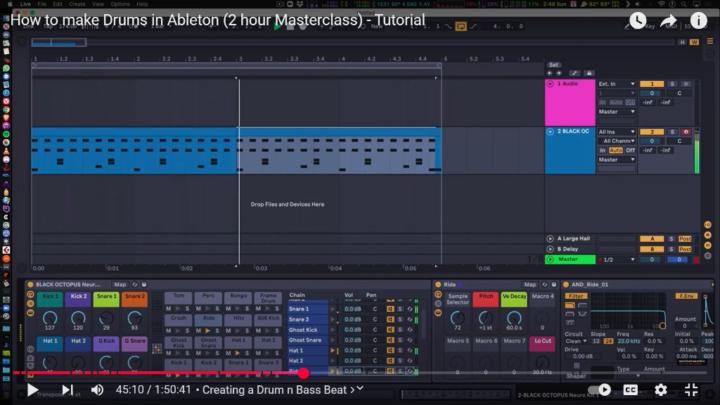This screenshot has height=405, width=720.
Task: Select the Hat 1 macro label
Action: tap(50, 342)
